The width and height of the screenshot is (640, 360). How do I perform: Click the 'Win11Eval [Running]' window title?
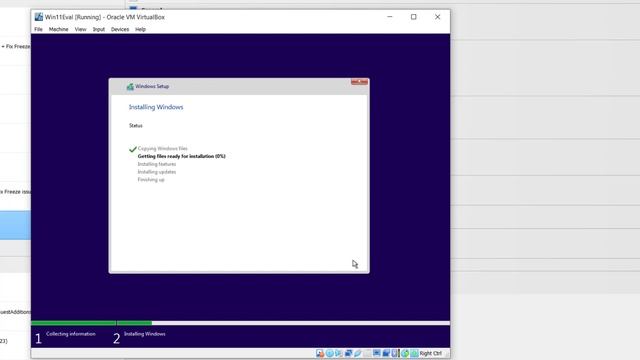104,17
